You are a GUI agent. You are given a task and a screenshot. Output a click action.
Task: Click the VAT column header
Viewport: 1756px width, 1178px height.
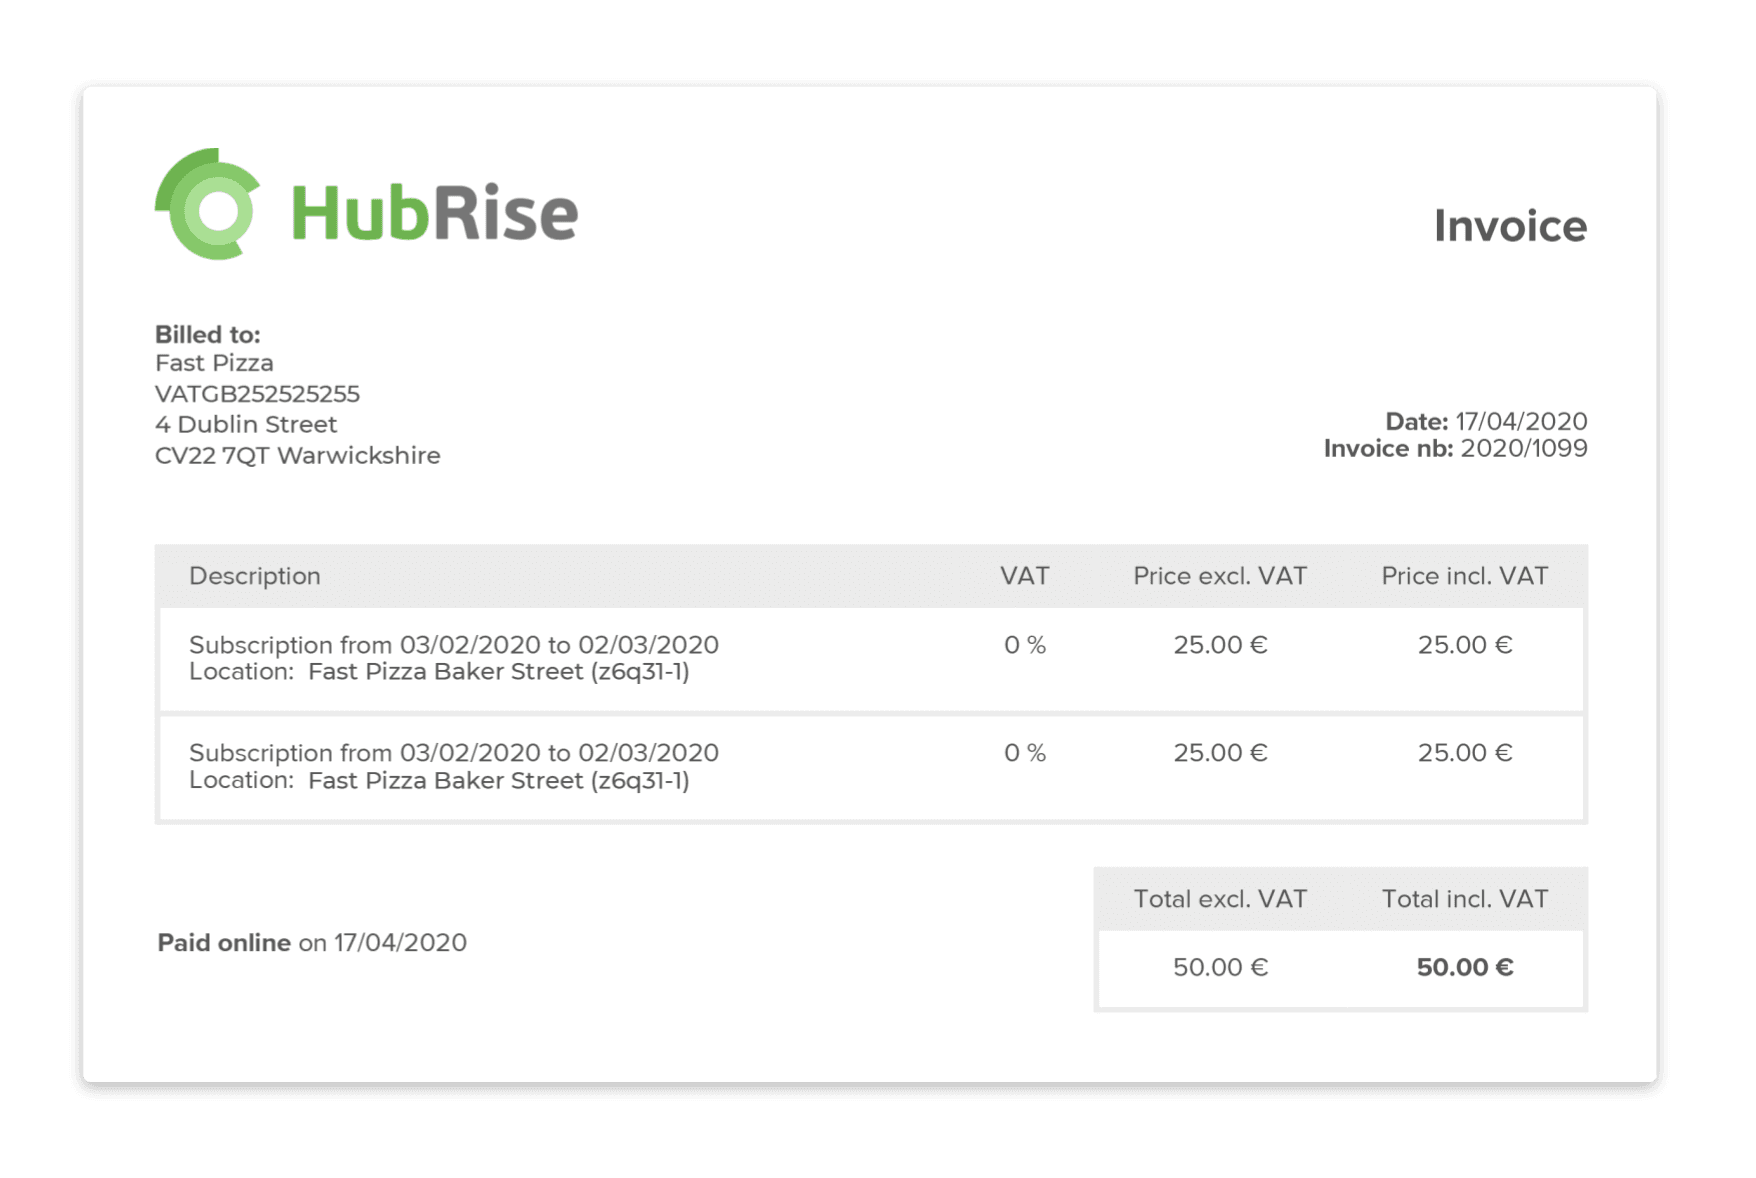pos(1024,575)
